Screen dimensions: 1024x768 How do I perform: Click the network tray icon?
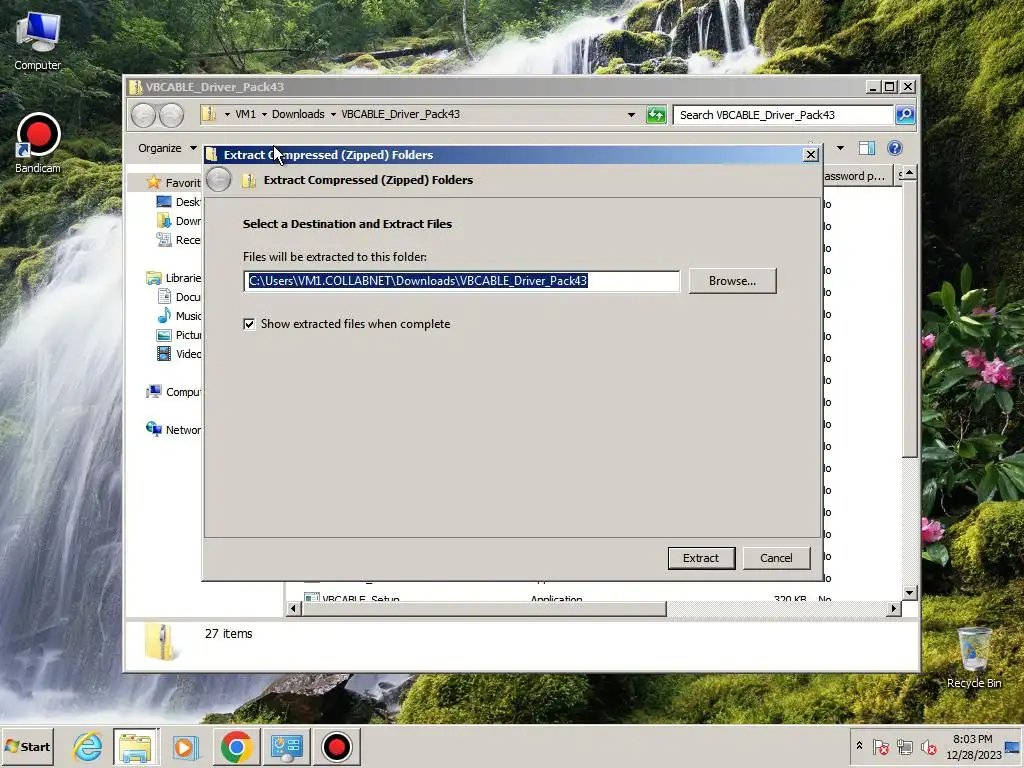[x=904, y=746]
